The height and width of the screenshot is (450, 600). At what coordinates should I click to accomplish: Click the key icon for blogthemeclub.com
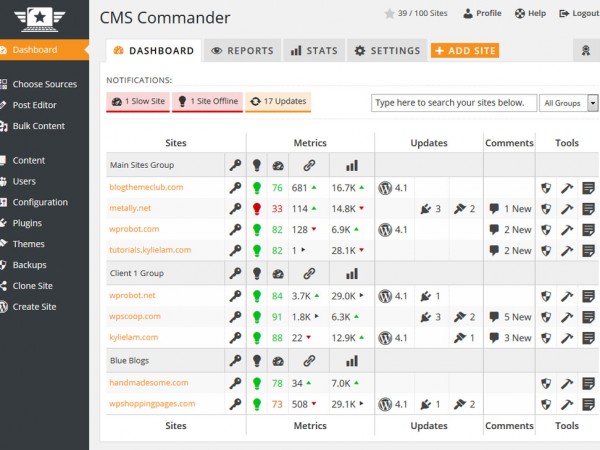[235, 187]
